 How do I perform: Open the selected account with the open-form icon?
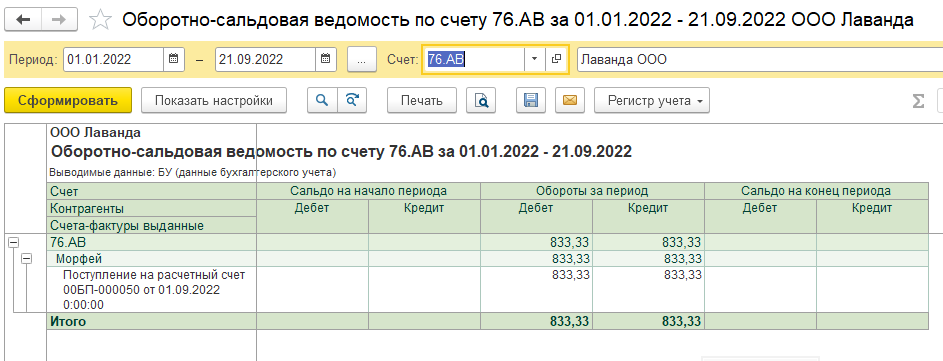click(x=556, y=59)
